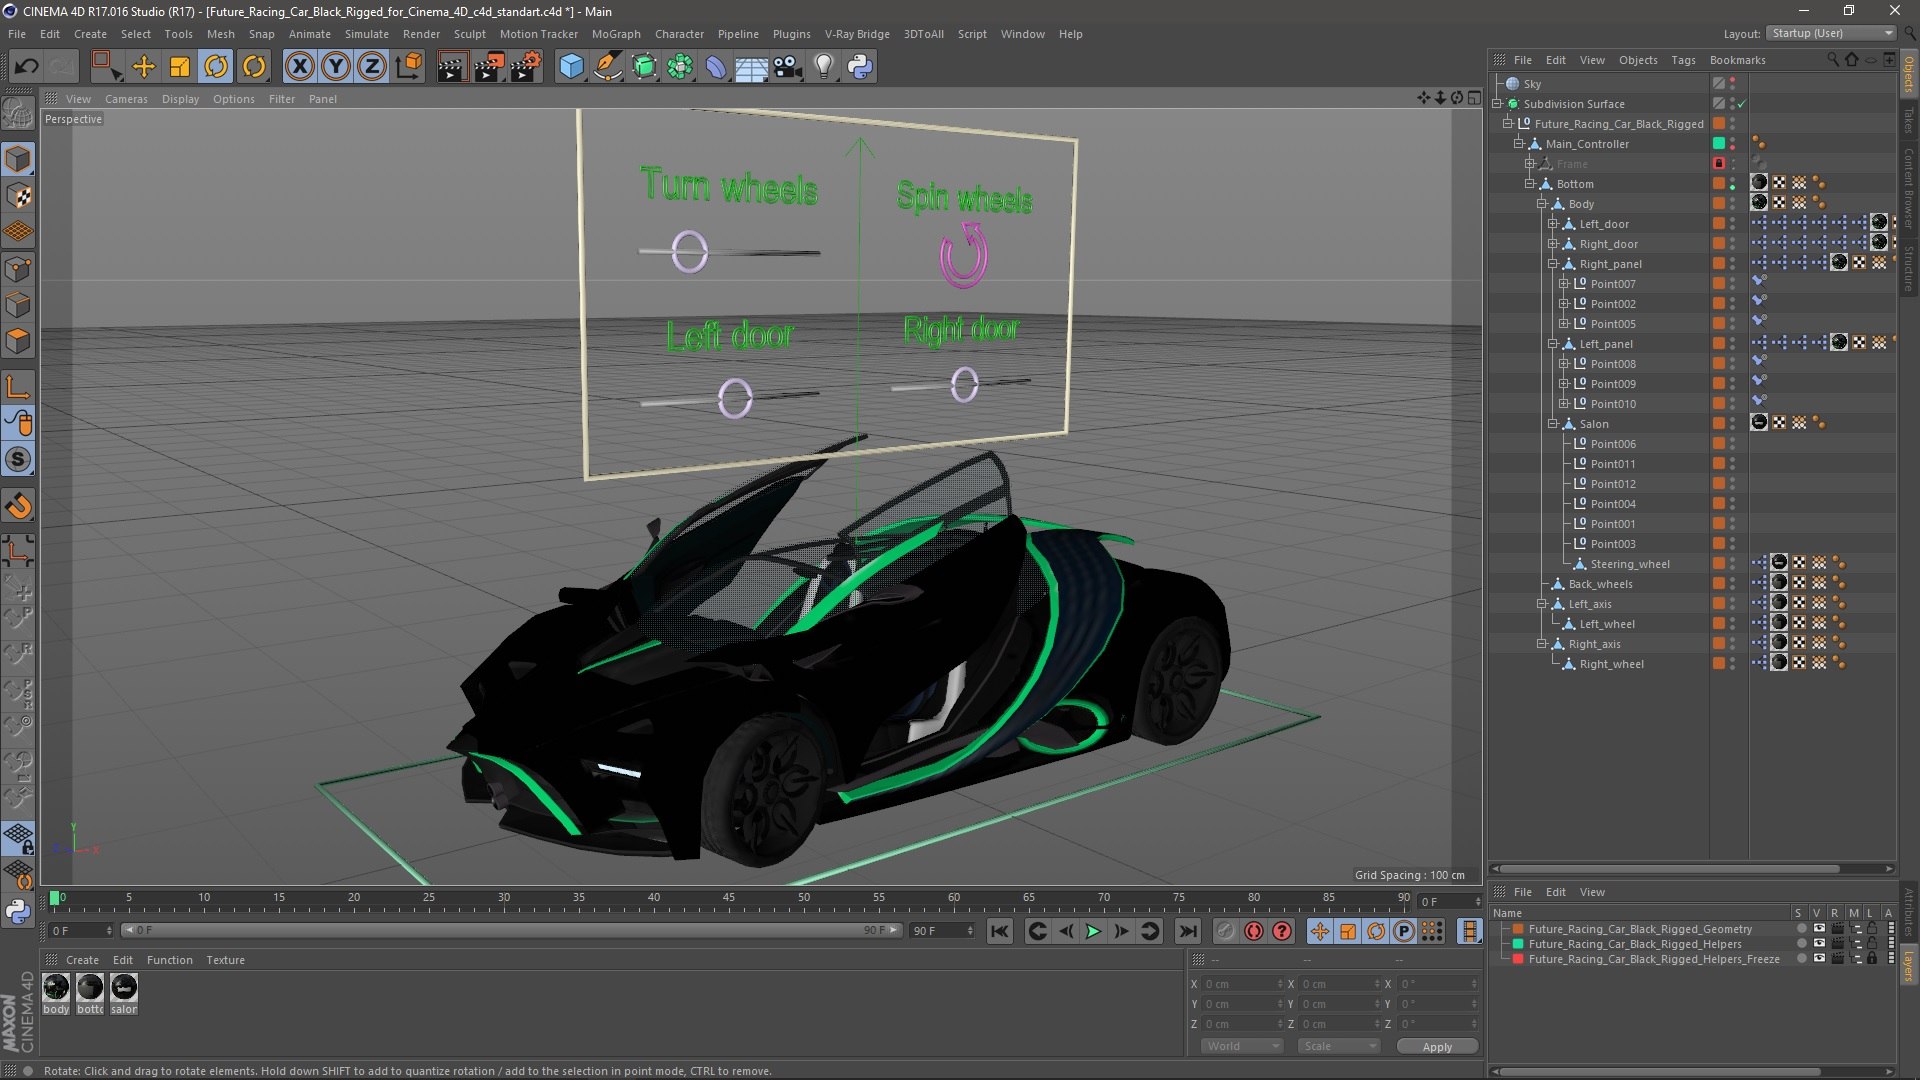This screenshot has width=1920, height=1080.
Task: Collapse the Salon object node
Action: [1552, 424]
